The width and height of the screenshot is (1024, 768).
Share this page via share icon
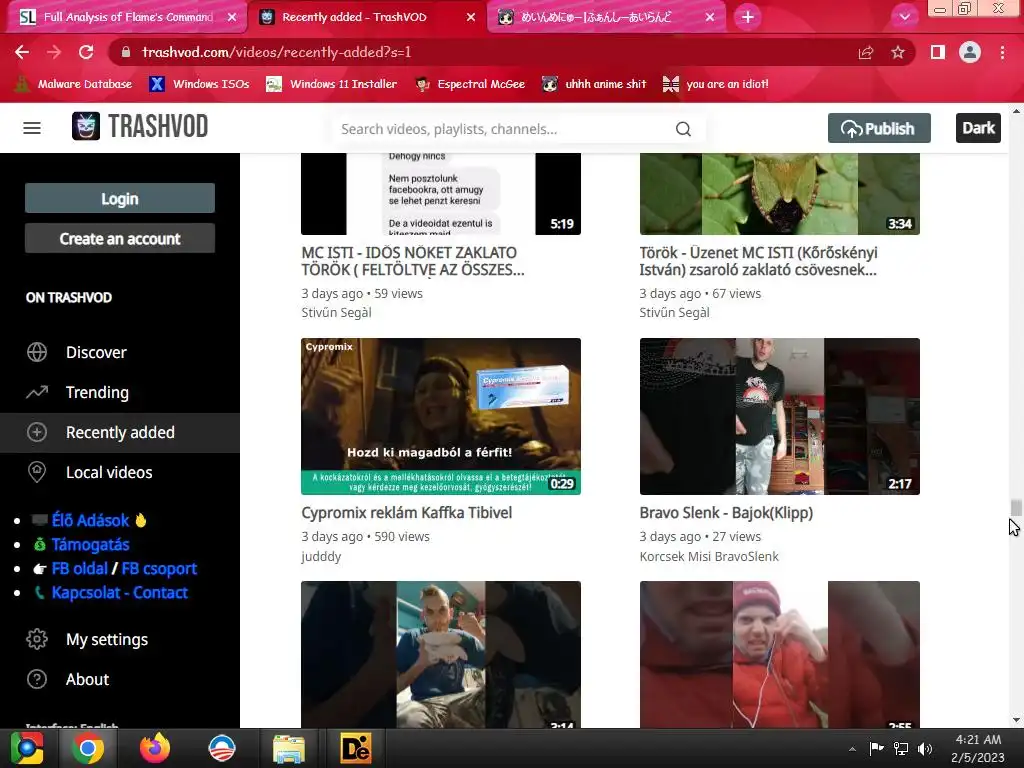pos(866,52)
